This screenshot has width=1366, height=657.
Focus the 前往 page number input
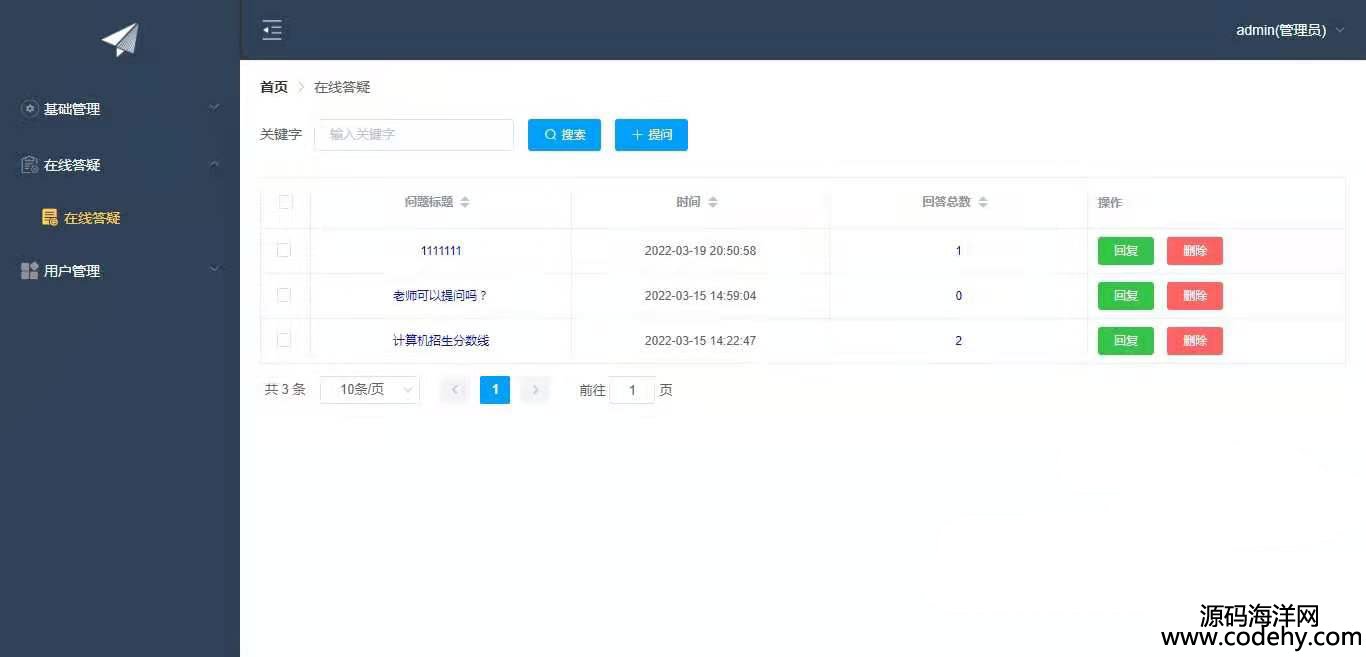(632, 390)
